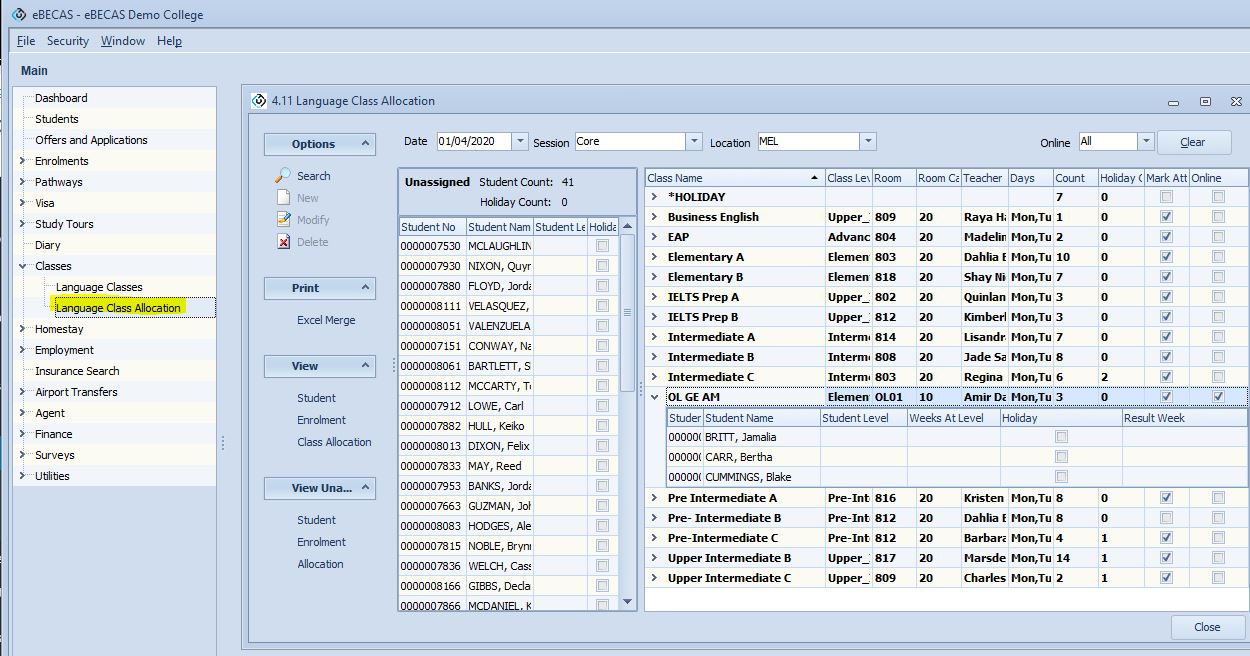Screen dimensions: 1250x656
Task: Open the Security menu
Action: (x=68, y=41)
